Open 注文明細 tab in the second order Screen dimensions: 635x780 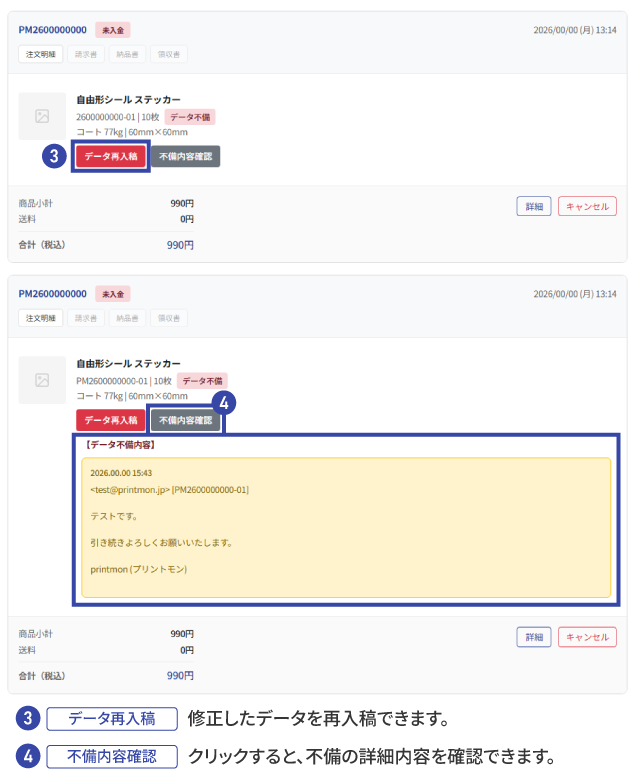pos(41,318)
